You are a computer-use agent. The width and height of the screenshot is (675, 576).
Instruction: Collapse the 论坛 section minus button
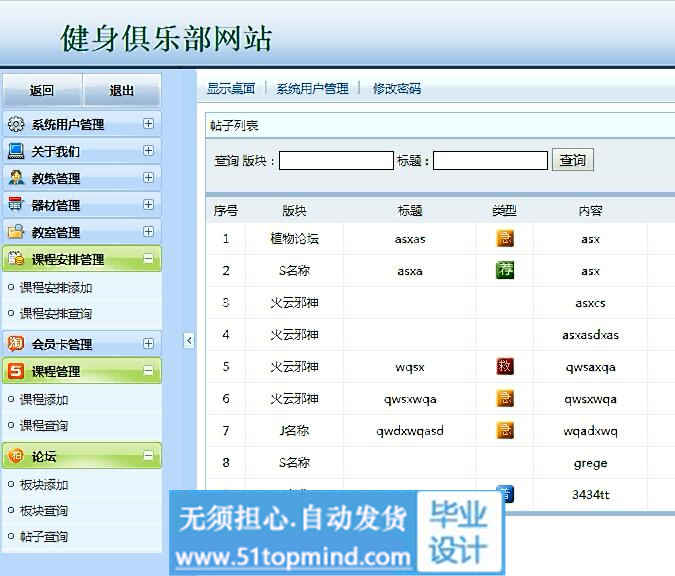(148, 456)
